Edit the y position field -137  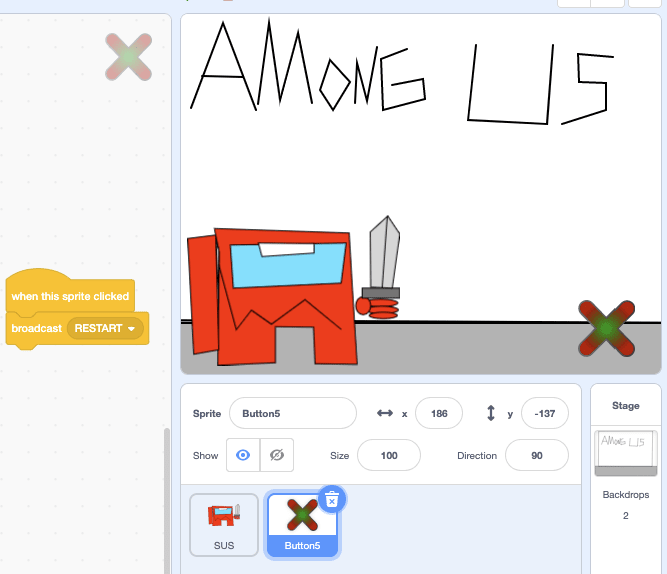544,413
